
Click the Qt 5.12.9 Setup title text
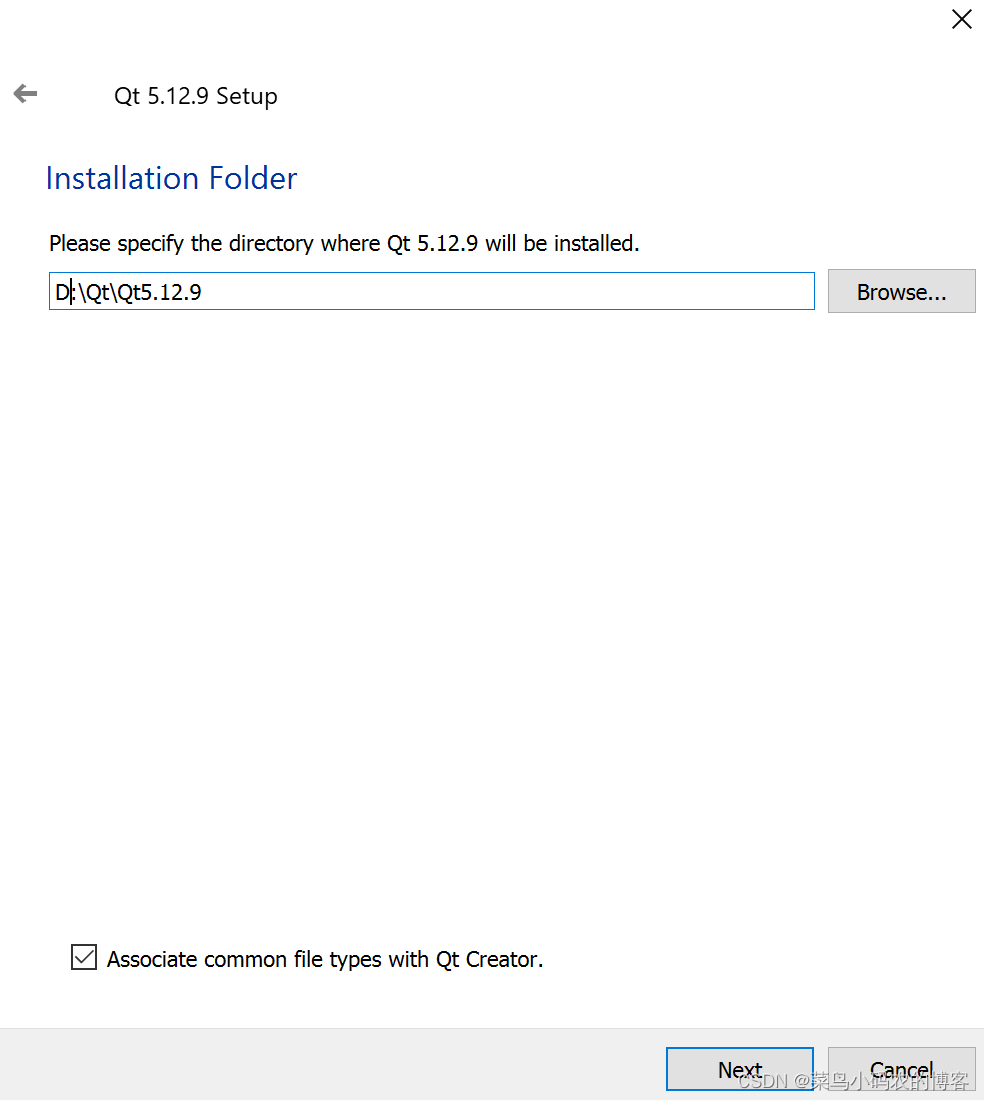(x=196, y=96)
